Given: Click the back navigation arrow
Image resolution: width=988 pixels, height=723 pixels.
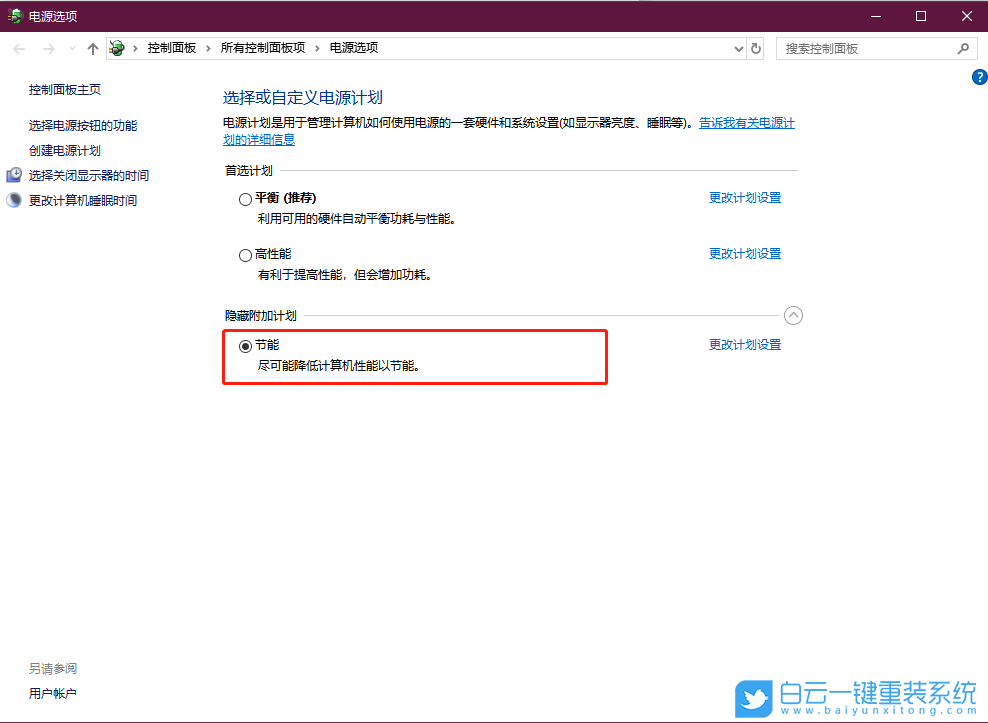Looking at the screenshot, I should (18, 47).
